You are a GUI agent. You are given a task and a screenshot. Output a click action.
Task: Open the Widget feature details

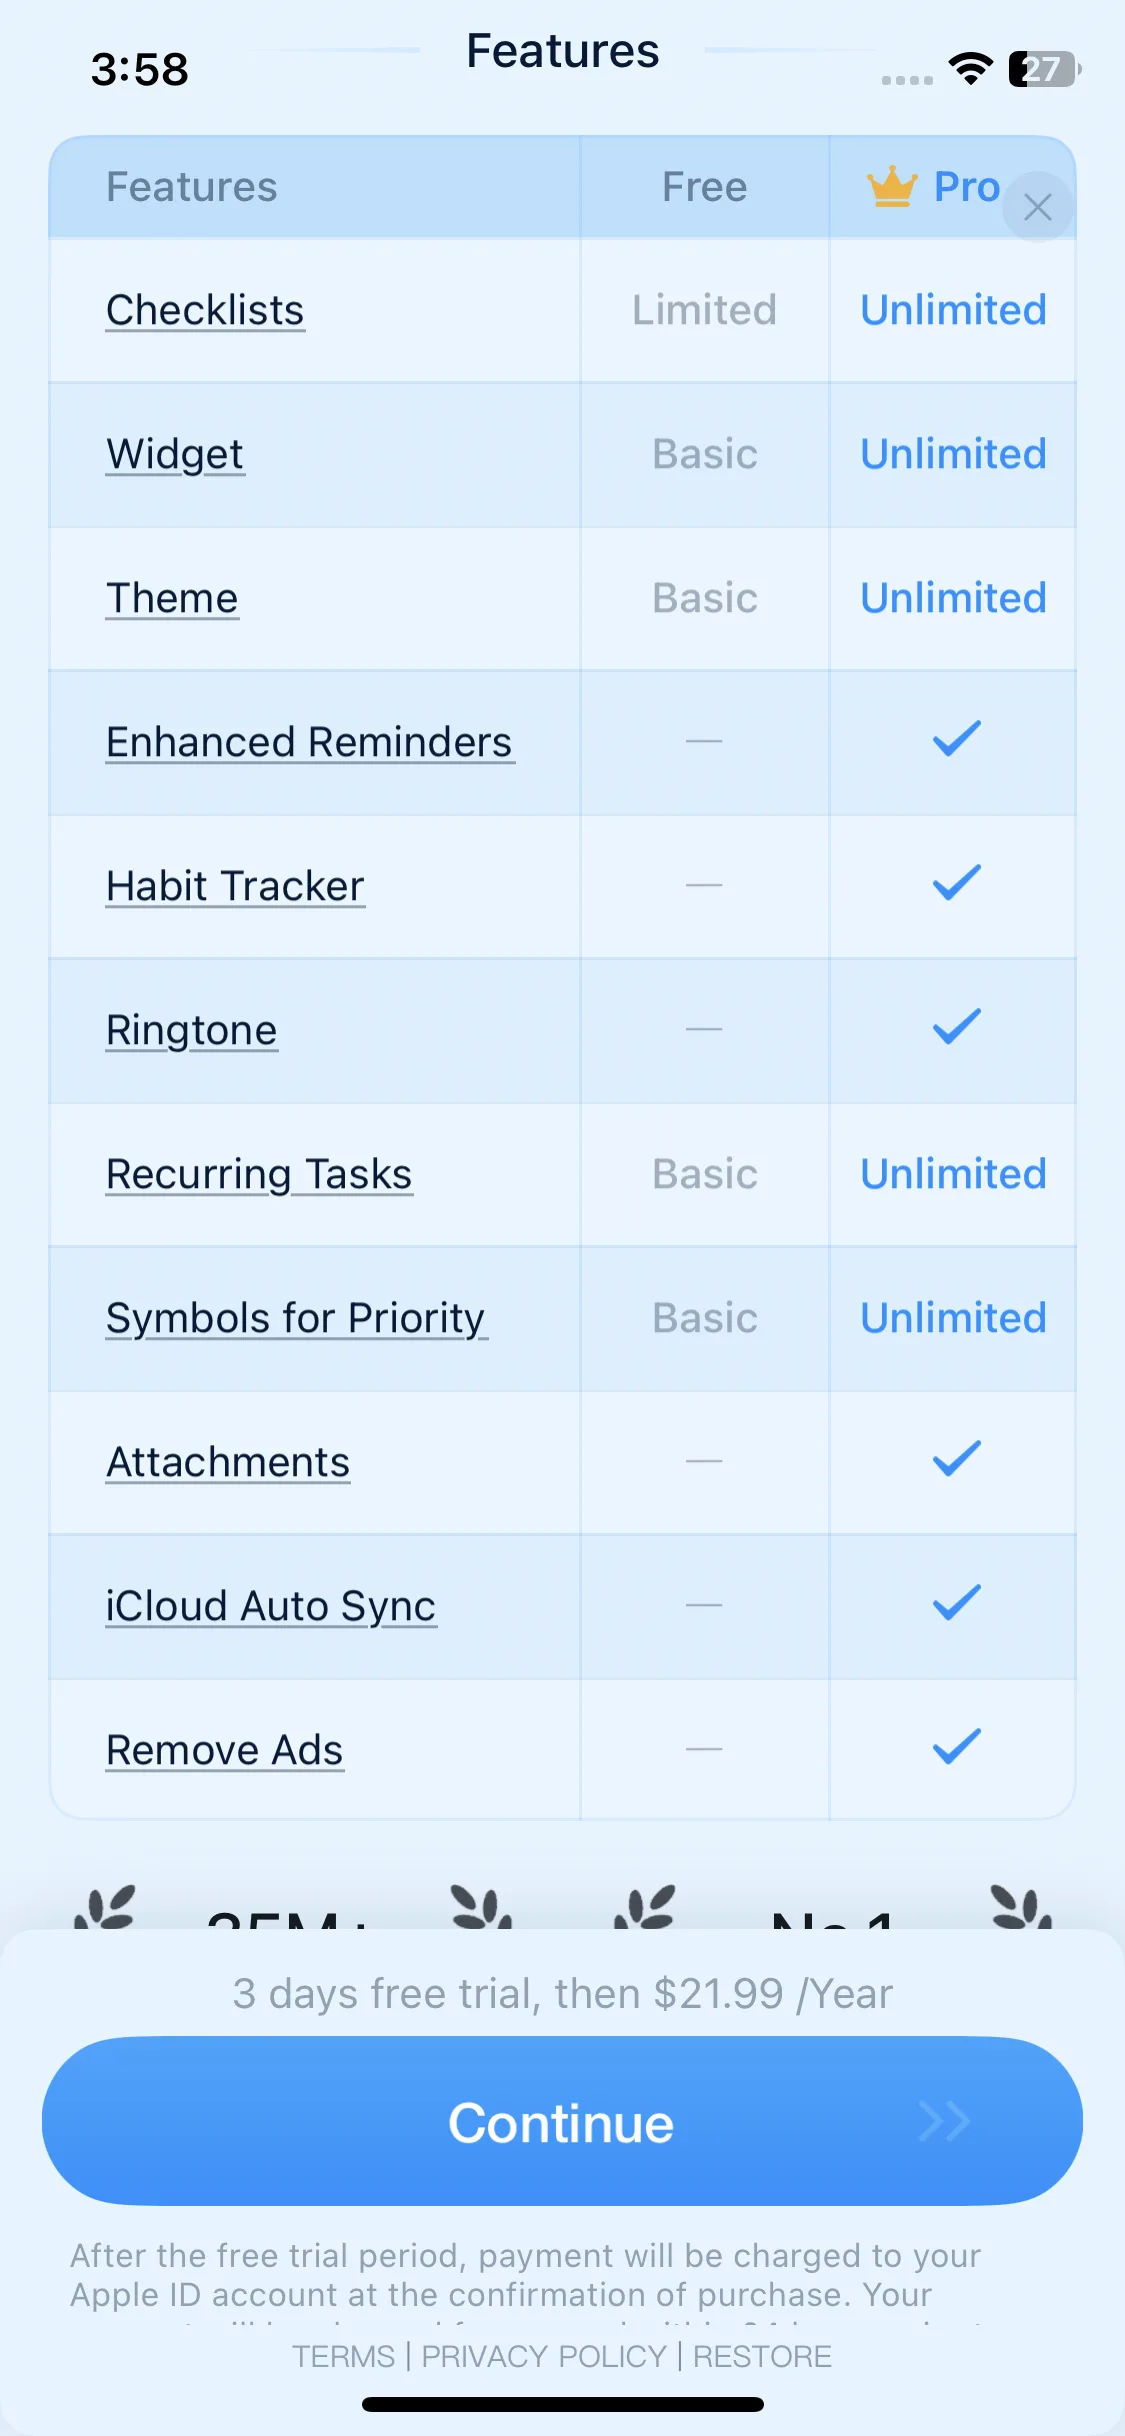(x=175, y=454)
